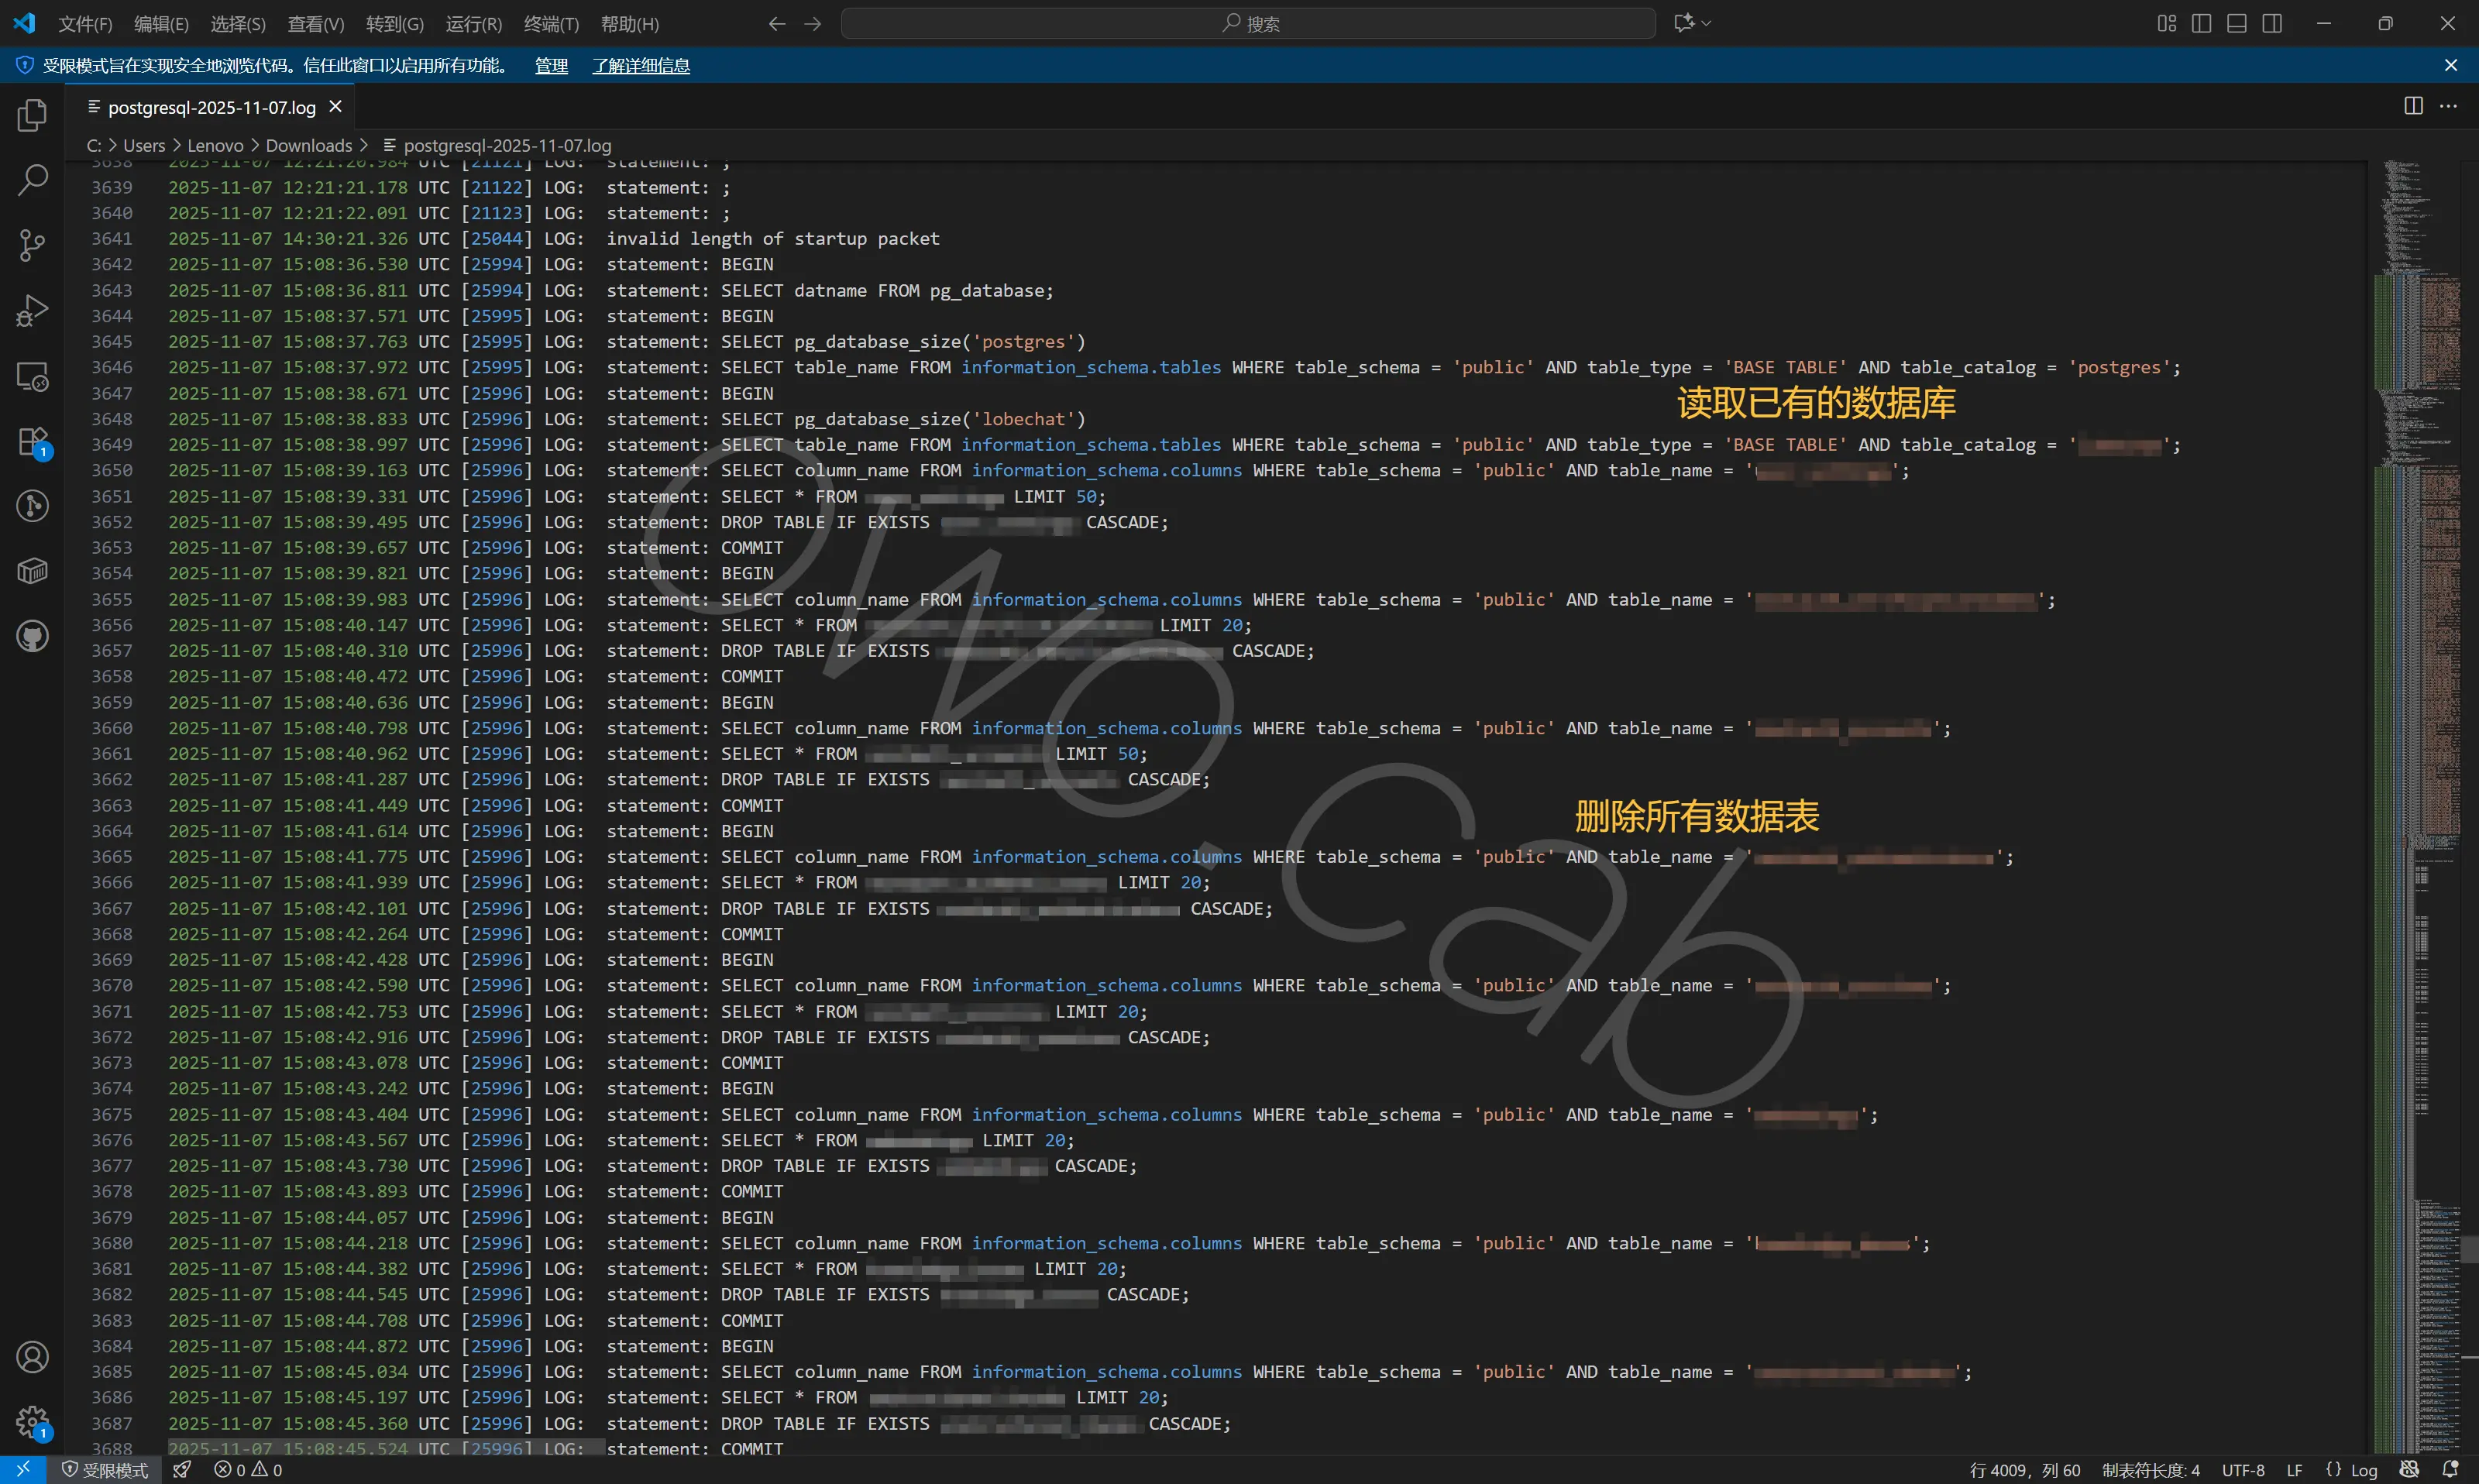Open Accounts menu icon
Viewport: 2479px width, 1484px height.
pos(32,1357)
